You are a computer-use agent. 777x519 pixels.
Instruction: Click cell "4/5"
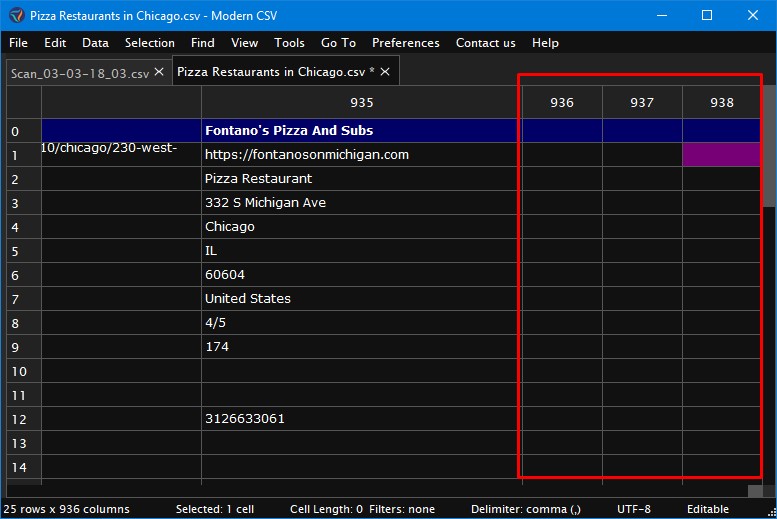click(362, 323)
